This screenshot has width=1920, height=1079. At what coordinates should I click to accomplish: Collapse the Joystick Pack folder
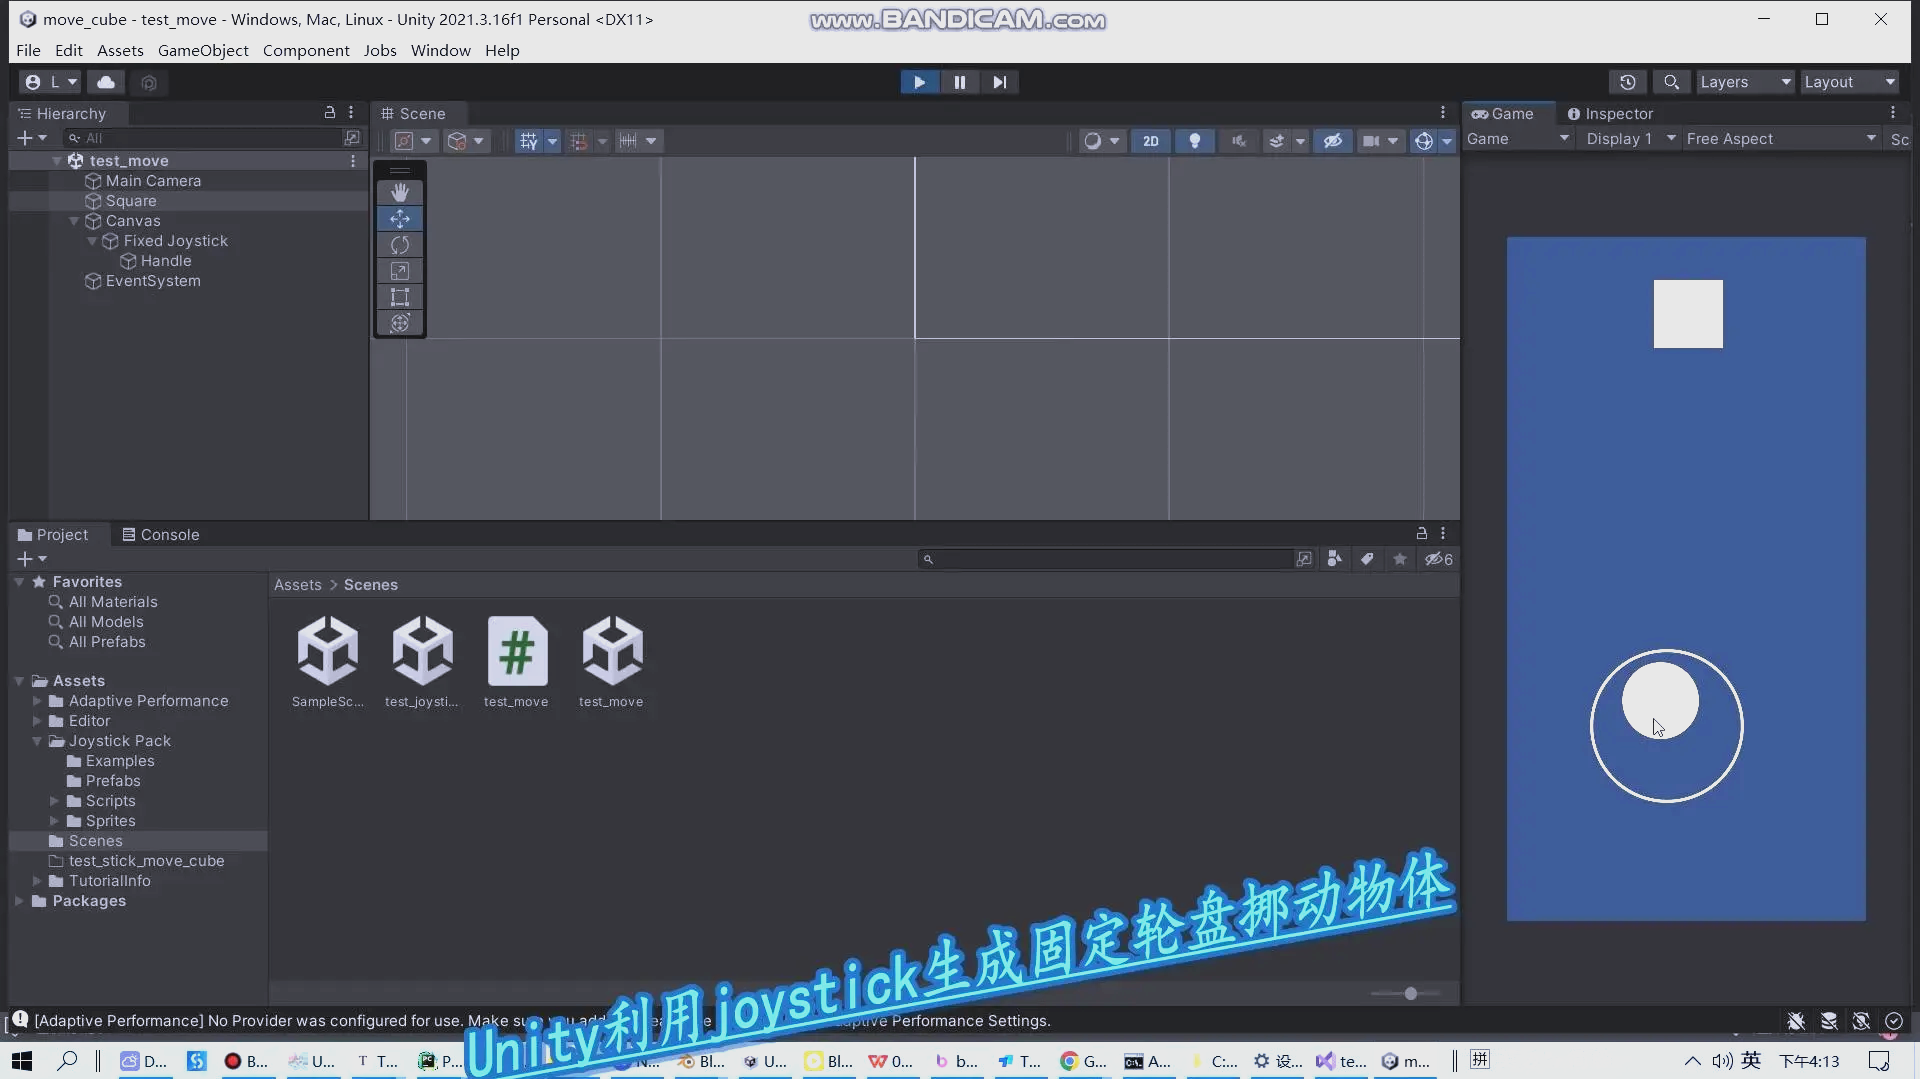(x=37, y=741)
